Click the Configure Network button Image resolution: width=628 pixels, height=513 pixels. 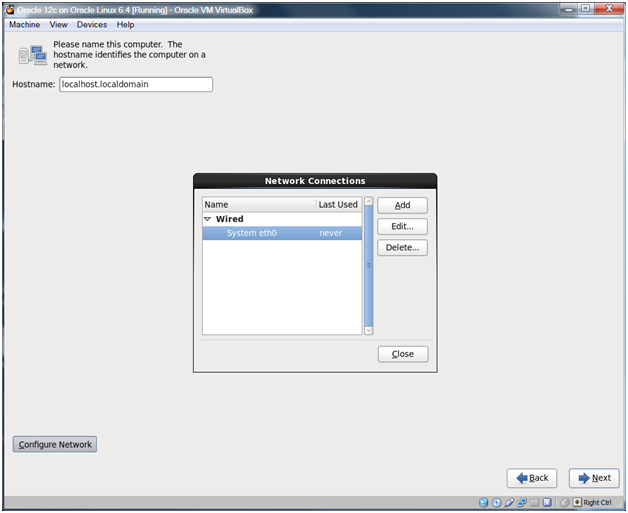click(x=55, y=444)
